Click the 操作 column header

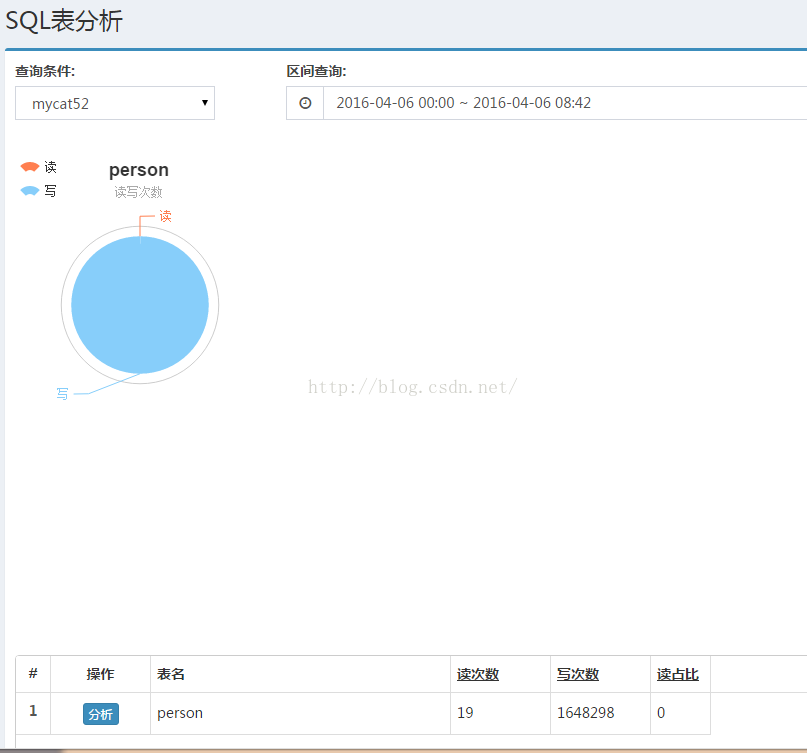100,674
